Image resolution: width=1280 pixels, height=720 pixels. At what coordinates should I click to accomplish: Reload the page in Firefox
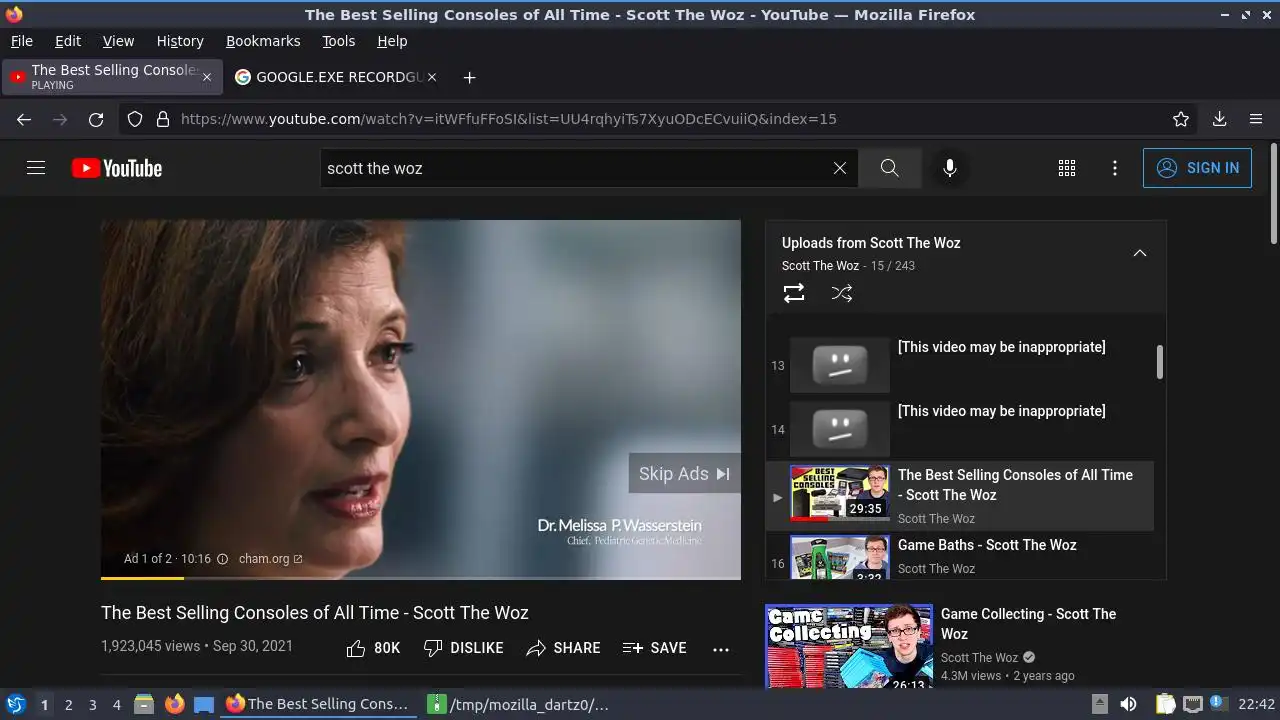tap(96, 119)
